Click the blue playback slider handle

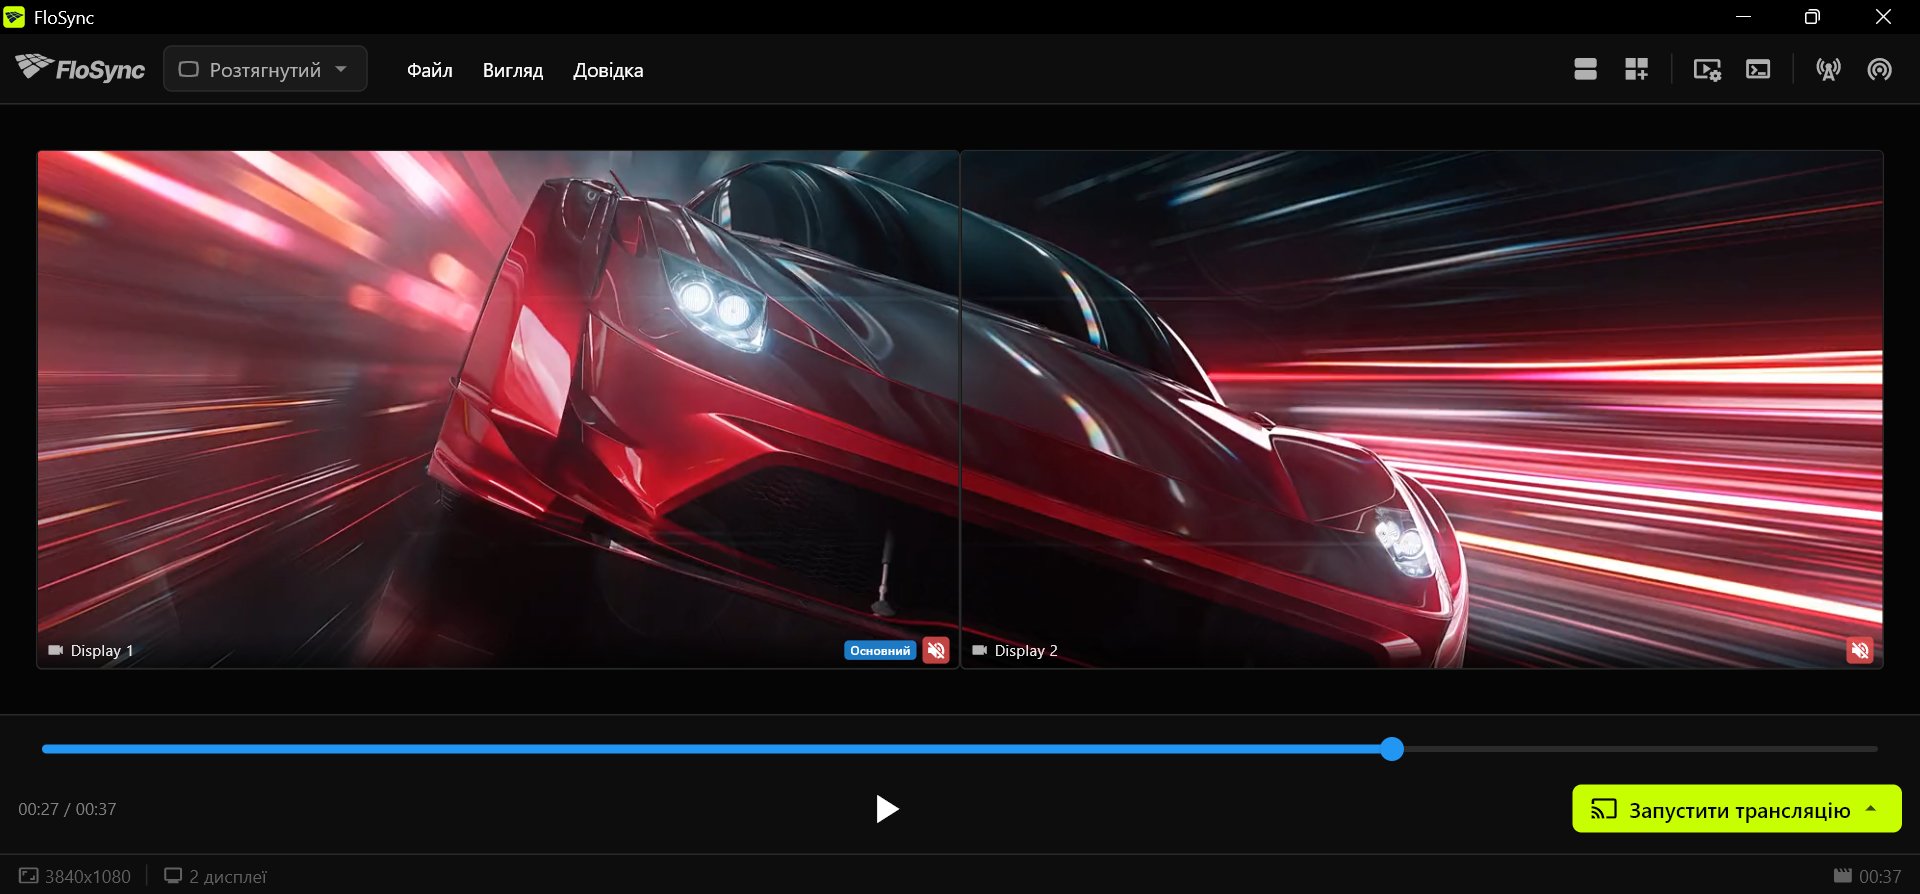click(1392, 749)
